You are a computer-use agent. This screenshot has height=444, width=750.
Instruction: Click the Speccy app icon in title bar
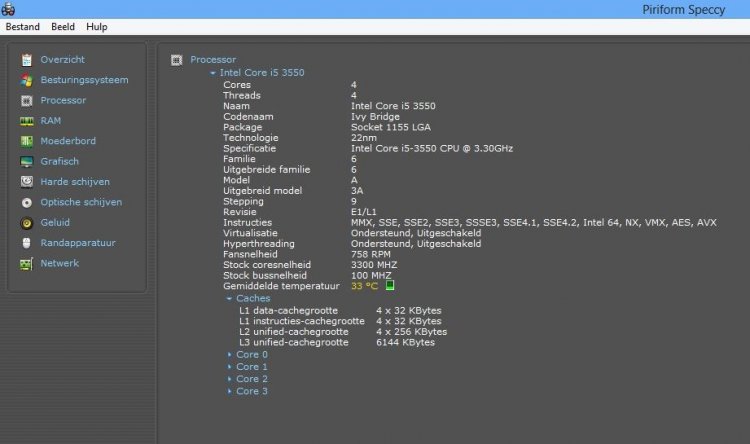(8, 9)
